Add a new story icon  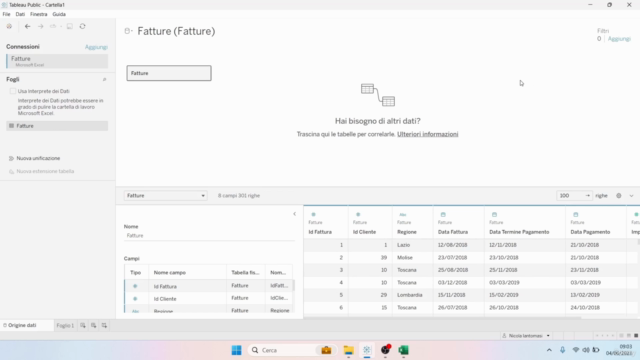[104, 325]
